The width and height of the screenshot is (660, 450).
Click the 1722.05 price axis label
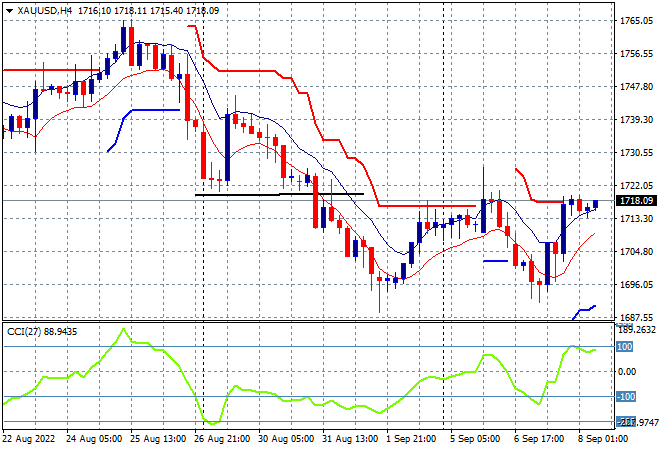click(636, 186)
